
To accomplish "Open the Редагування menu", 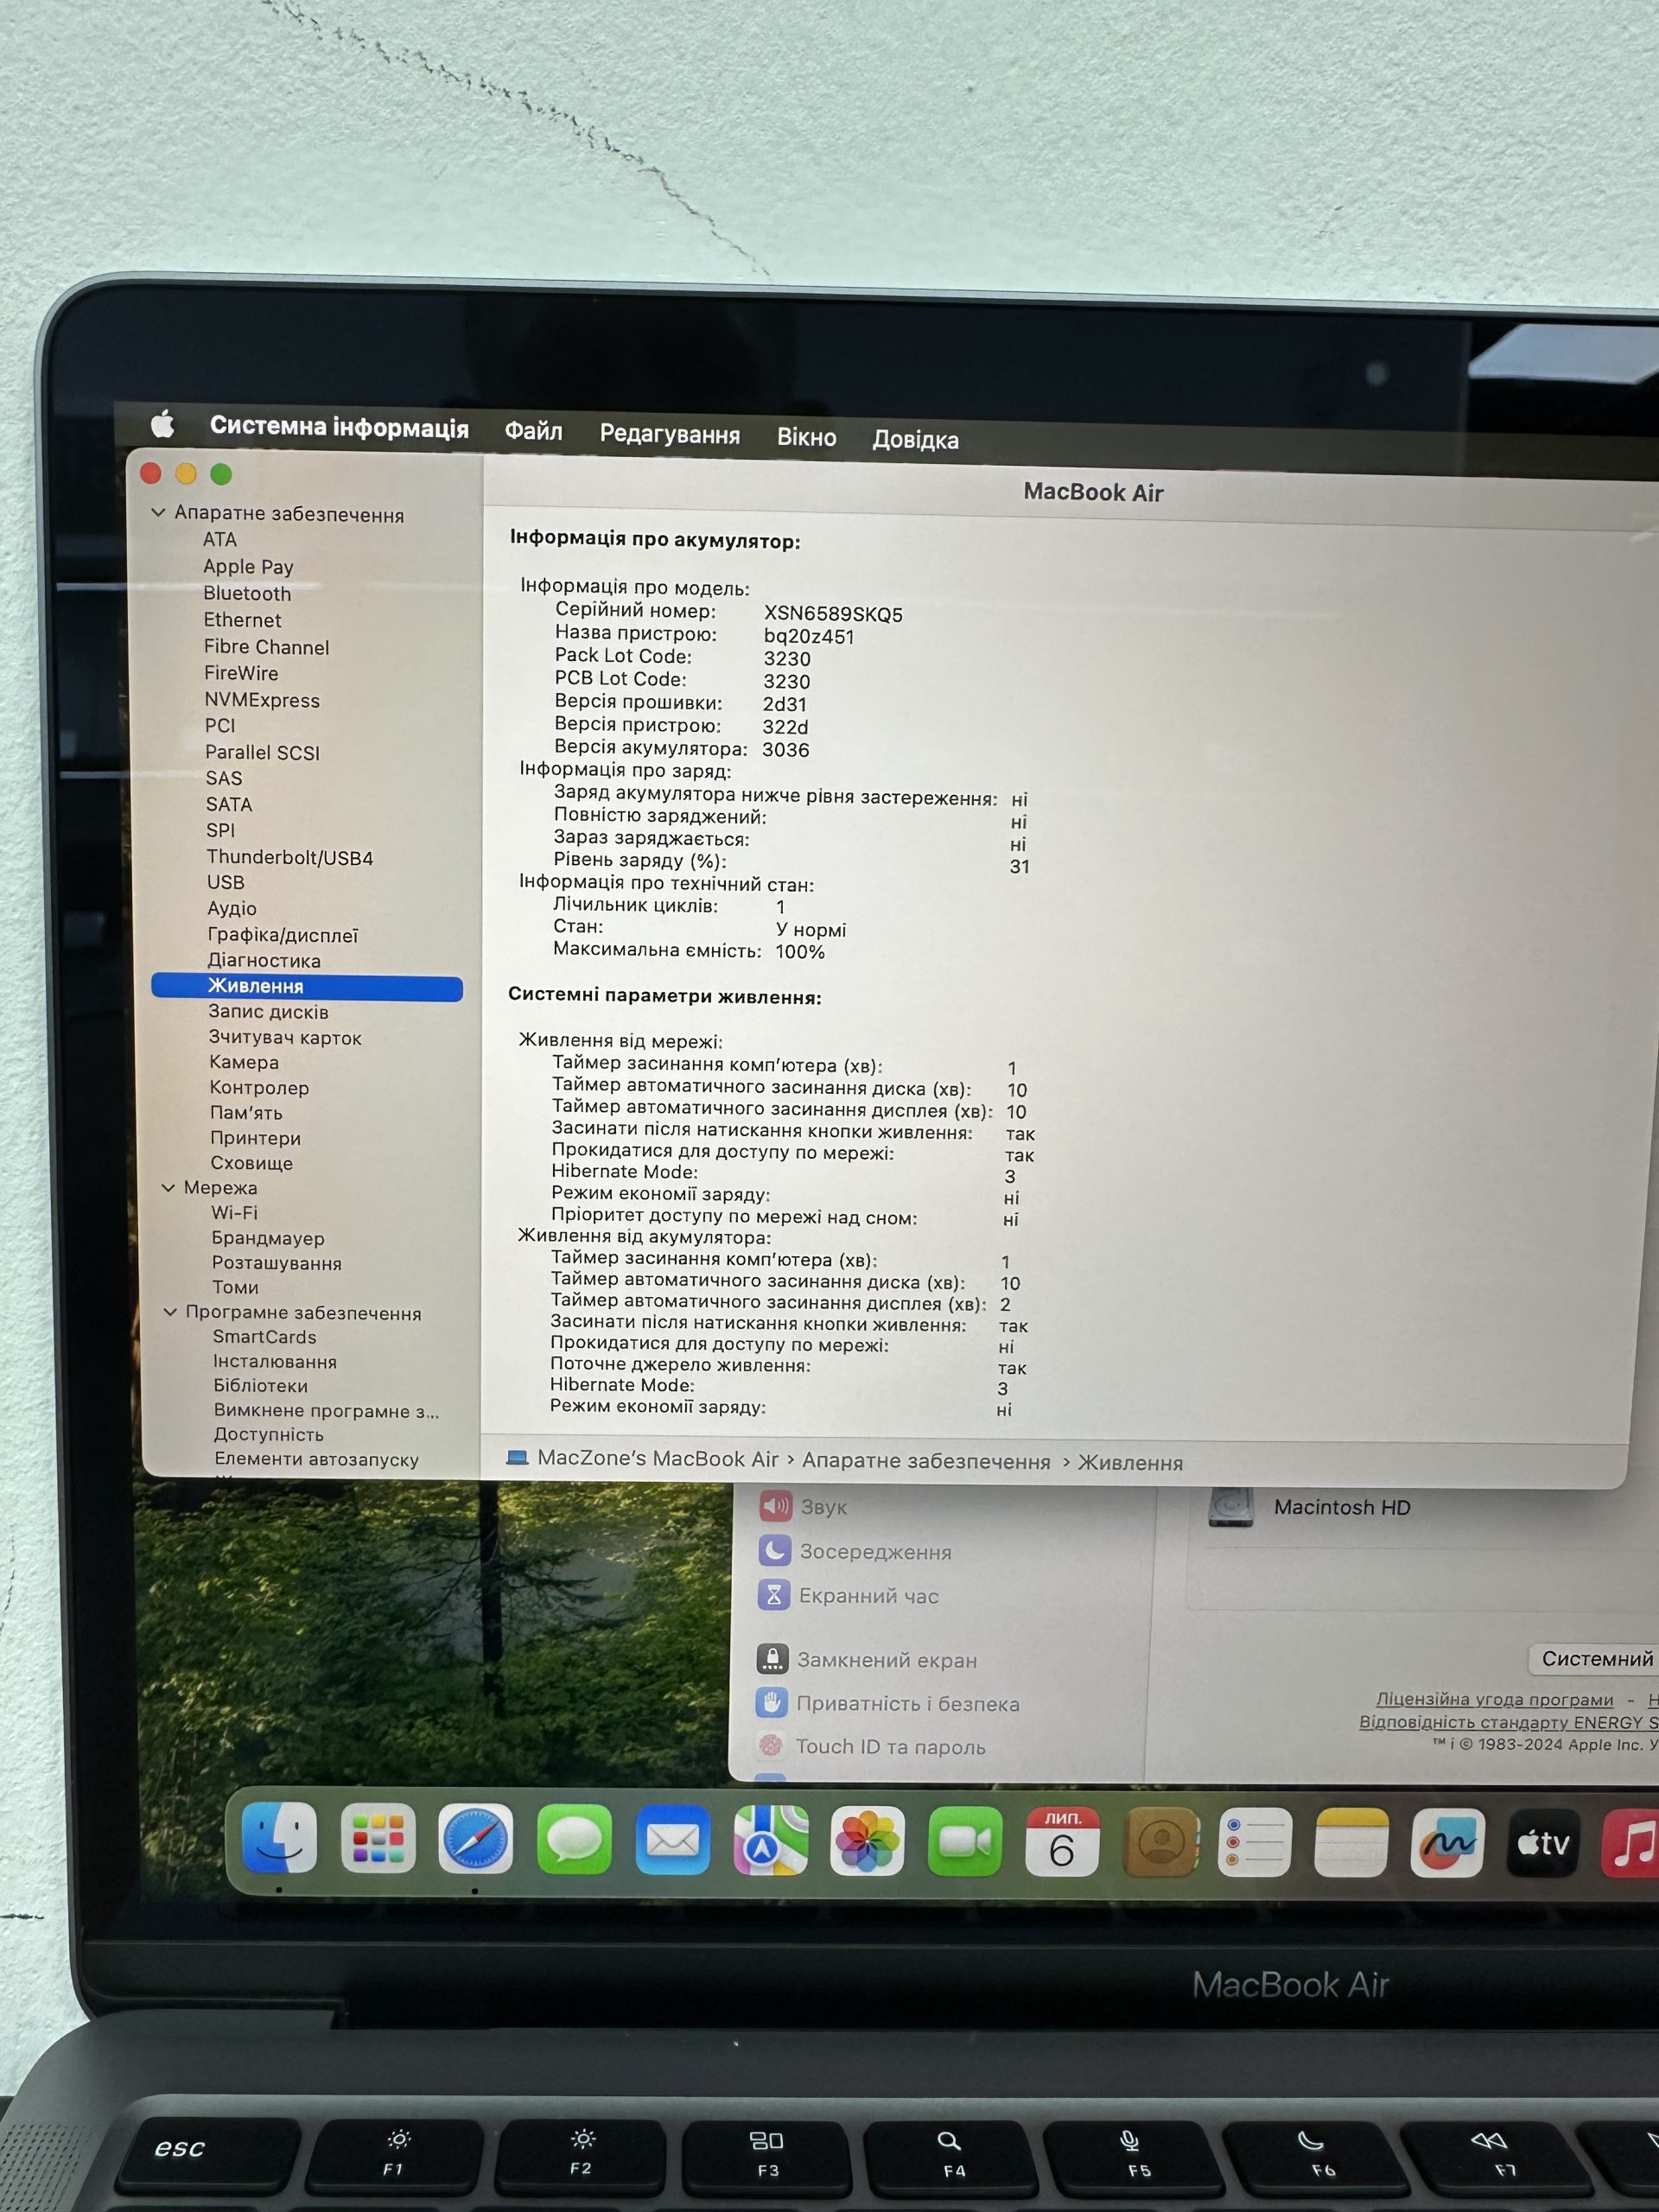I will (x=670, y=434).
